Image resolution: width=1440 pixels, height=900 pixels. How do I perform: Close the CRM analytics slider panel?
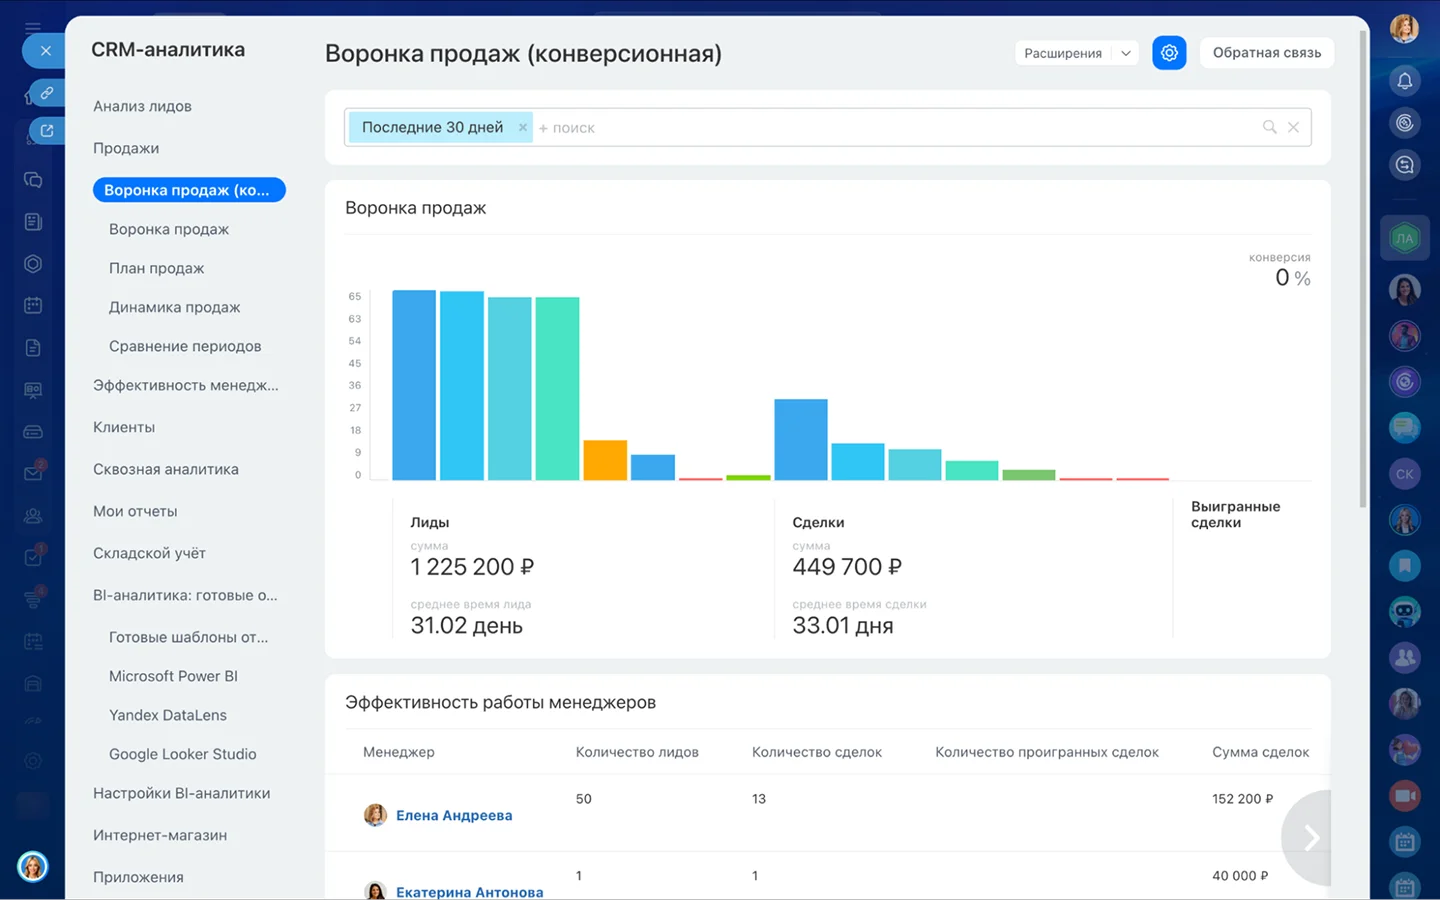44,50
